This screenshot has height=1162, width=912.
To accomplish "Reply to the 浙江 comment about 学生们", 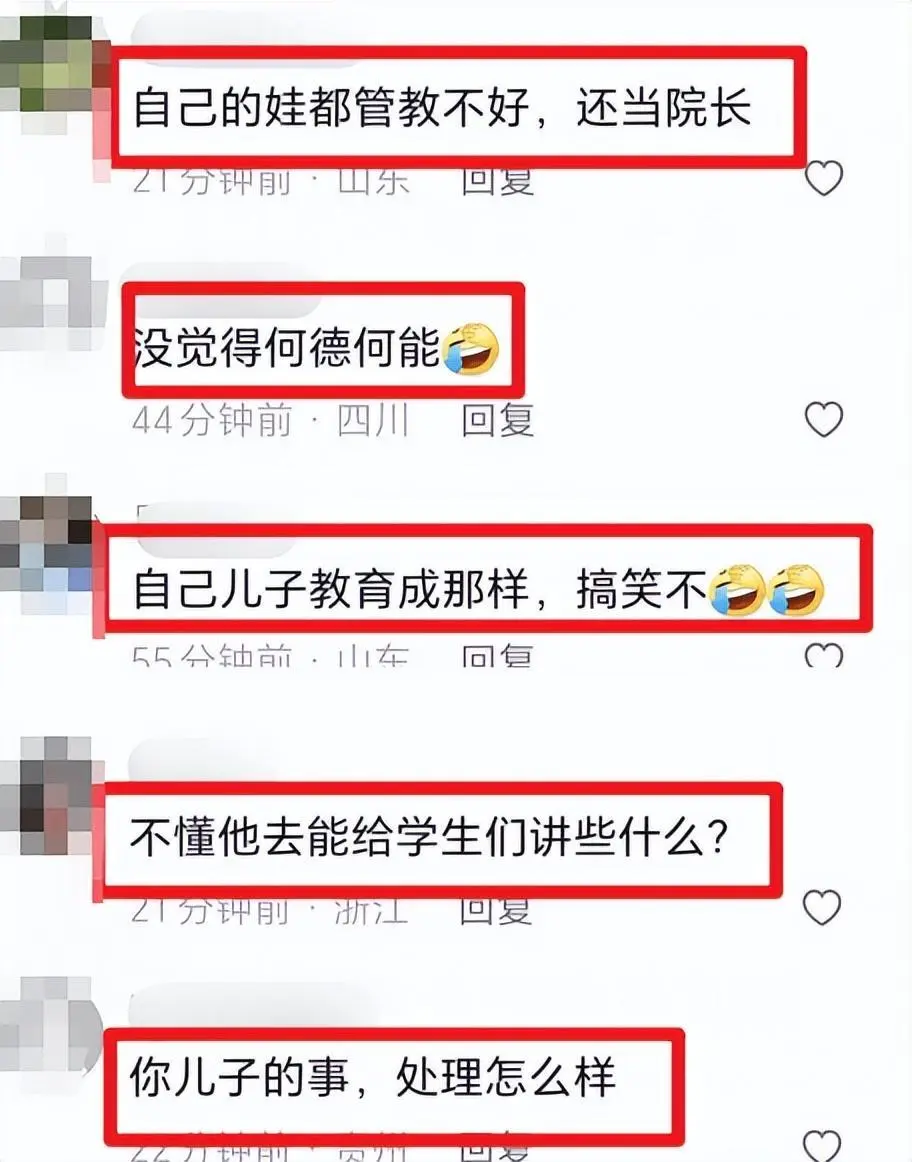I will (x=496, y=911).
